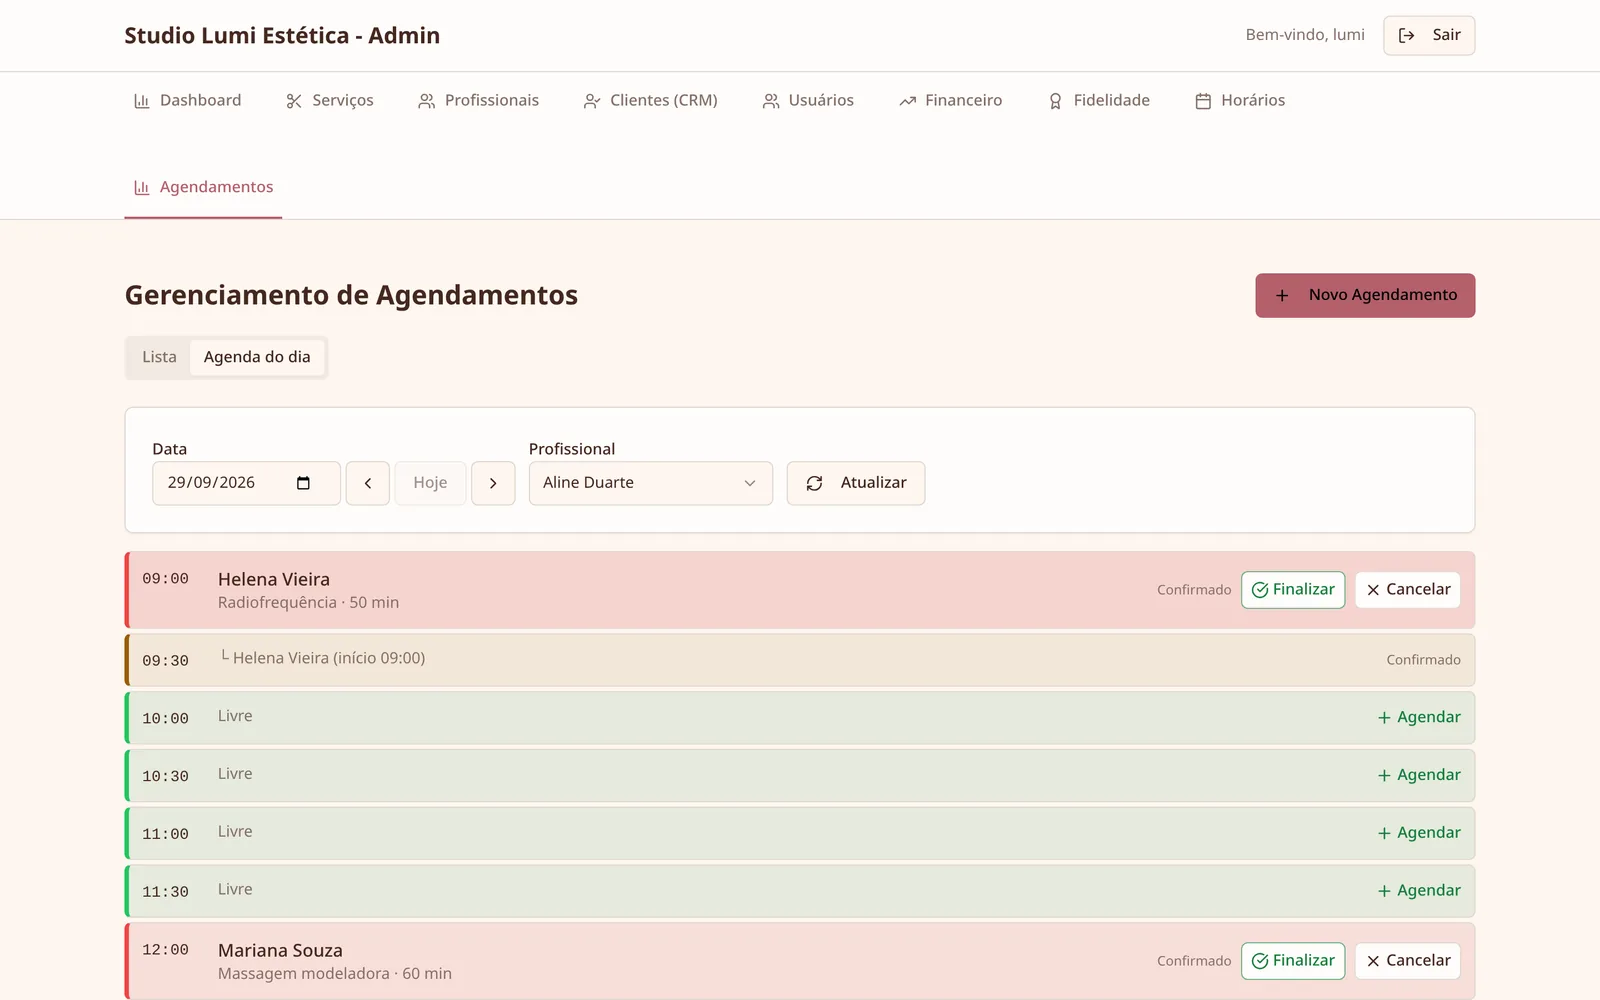Agendar the 11:00 free slot
This screenshot has height=1000, width=1600.
(1419, 833)
